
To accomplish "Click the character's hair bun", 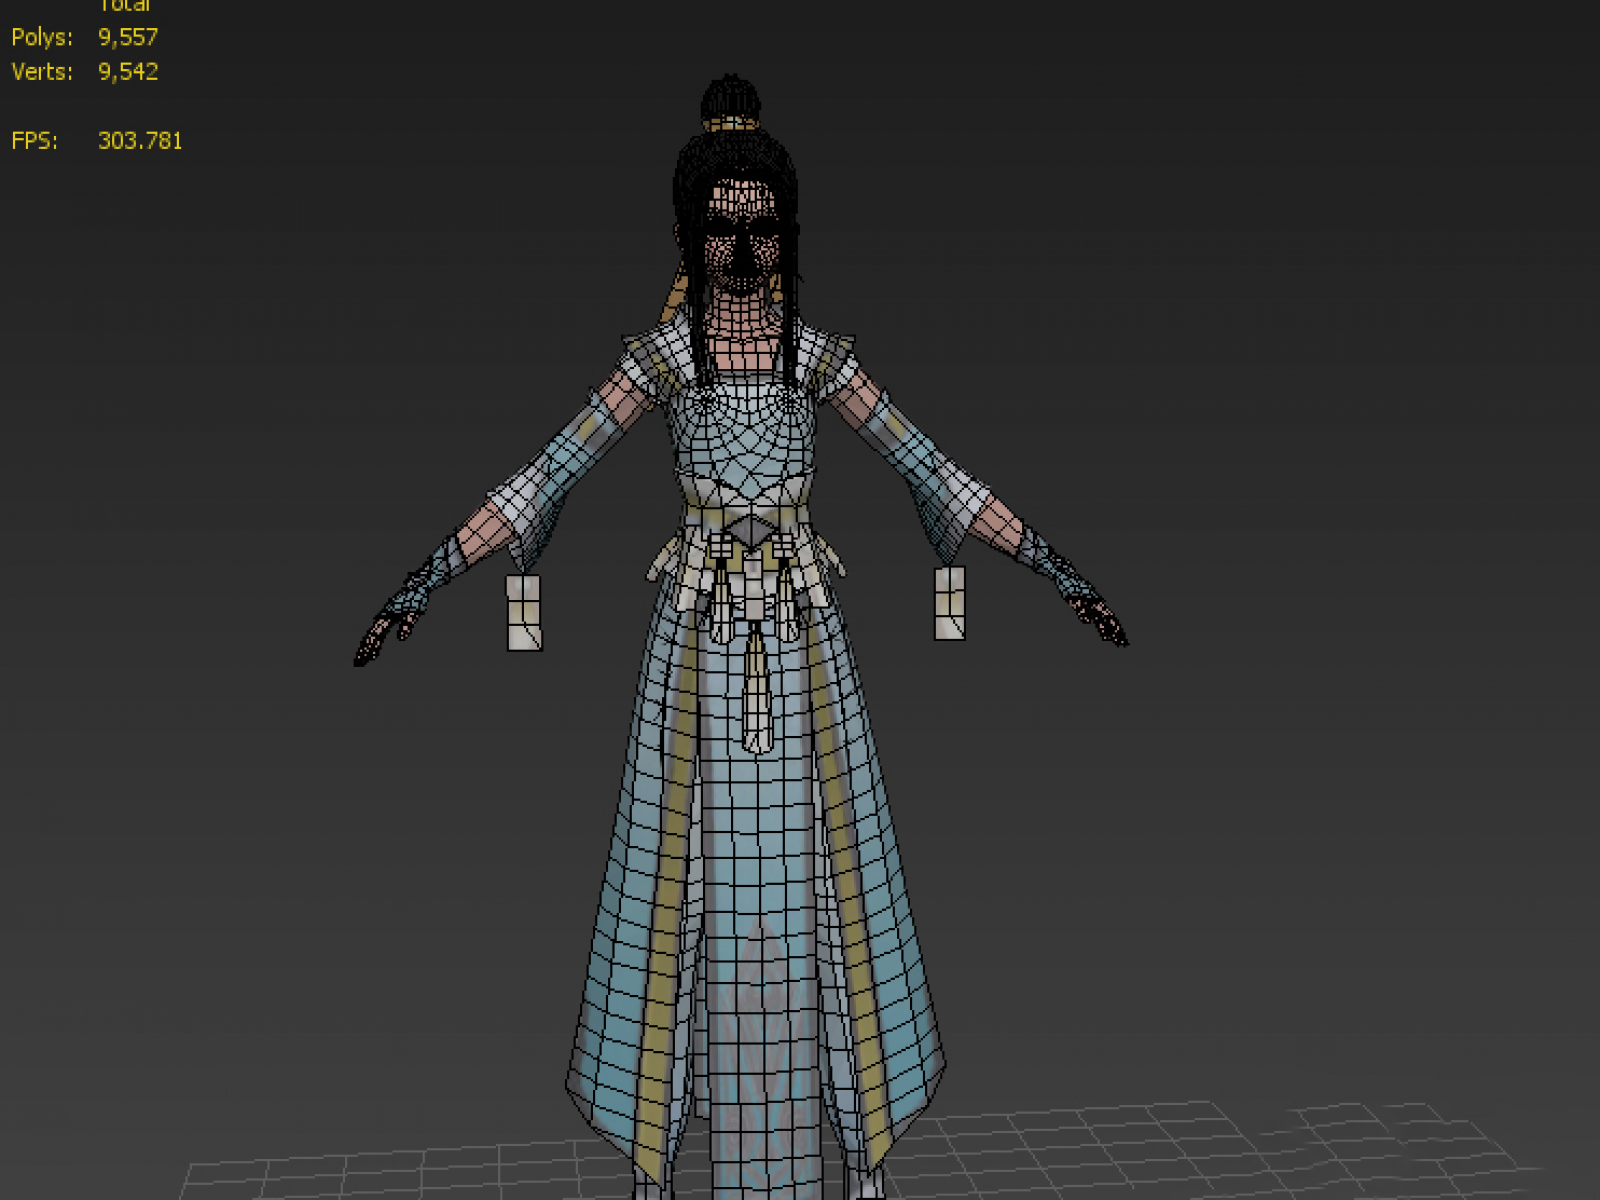I will [730, 100].
